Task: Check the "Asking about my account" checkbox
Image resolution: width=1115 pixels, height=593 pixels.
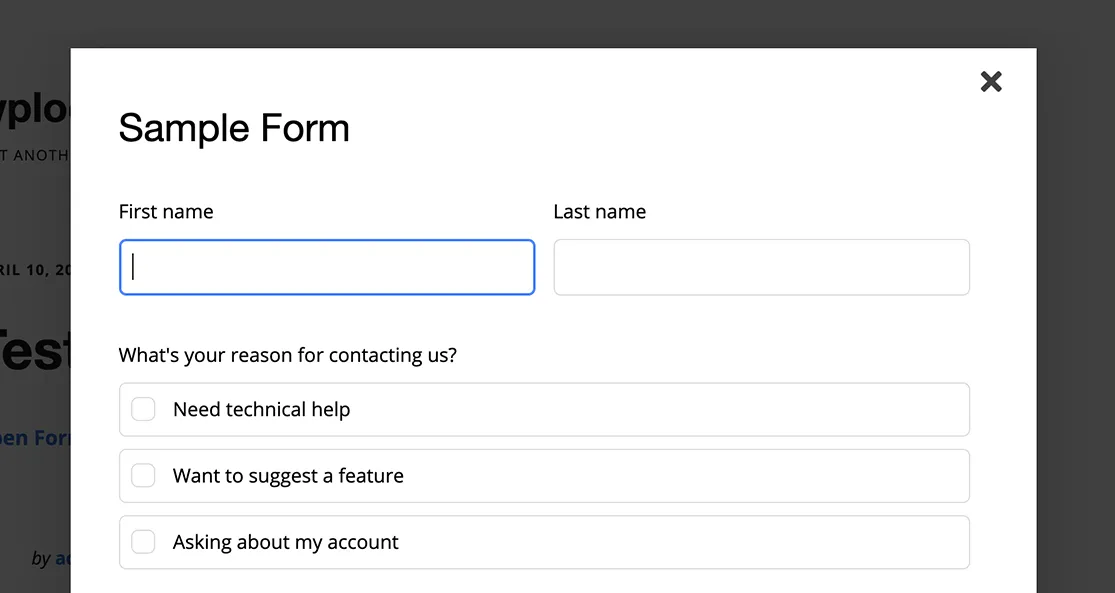Action: click(143, 541)
